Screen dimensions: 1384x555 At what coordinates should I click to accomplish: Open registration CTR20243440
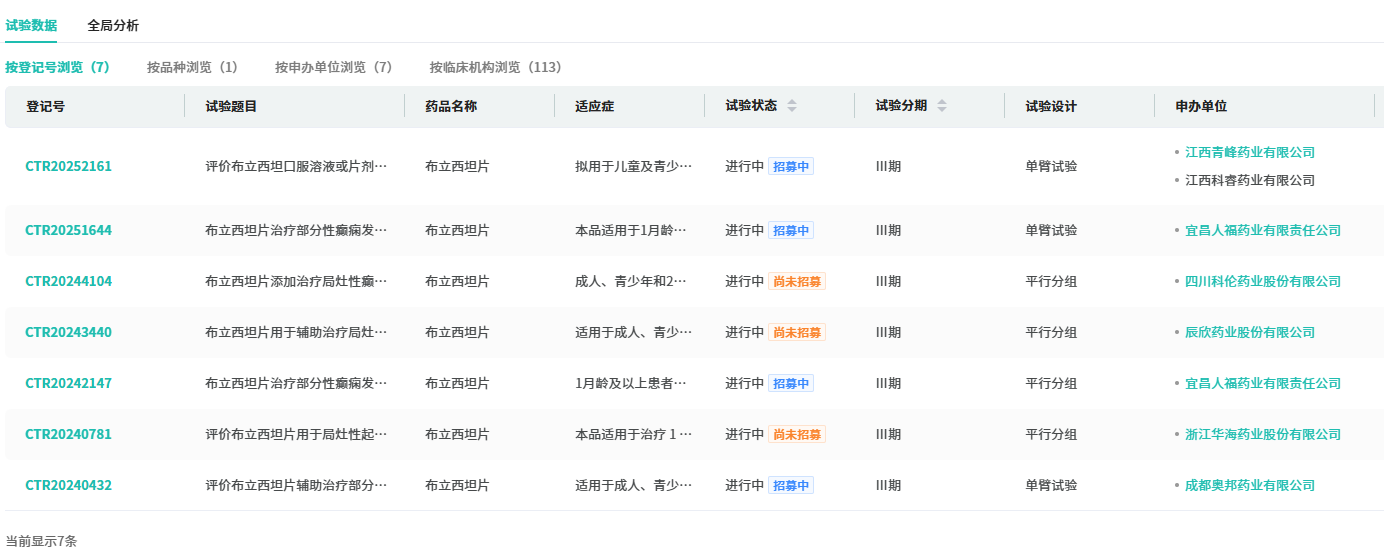click(x=68, y=332)
